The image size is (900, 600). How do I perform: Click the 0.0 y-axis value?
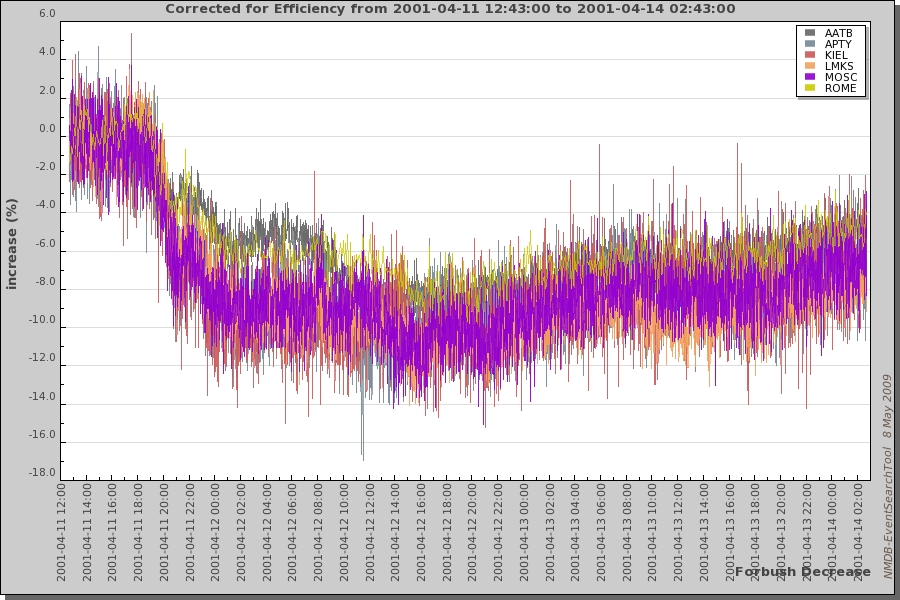point(48,129)
